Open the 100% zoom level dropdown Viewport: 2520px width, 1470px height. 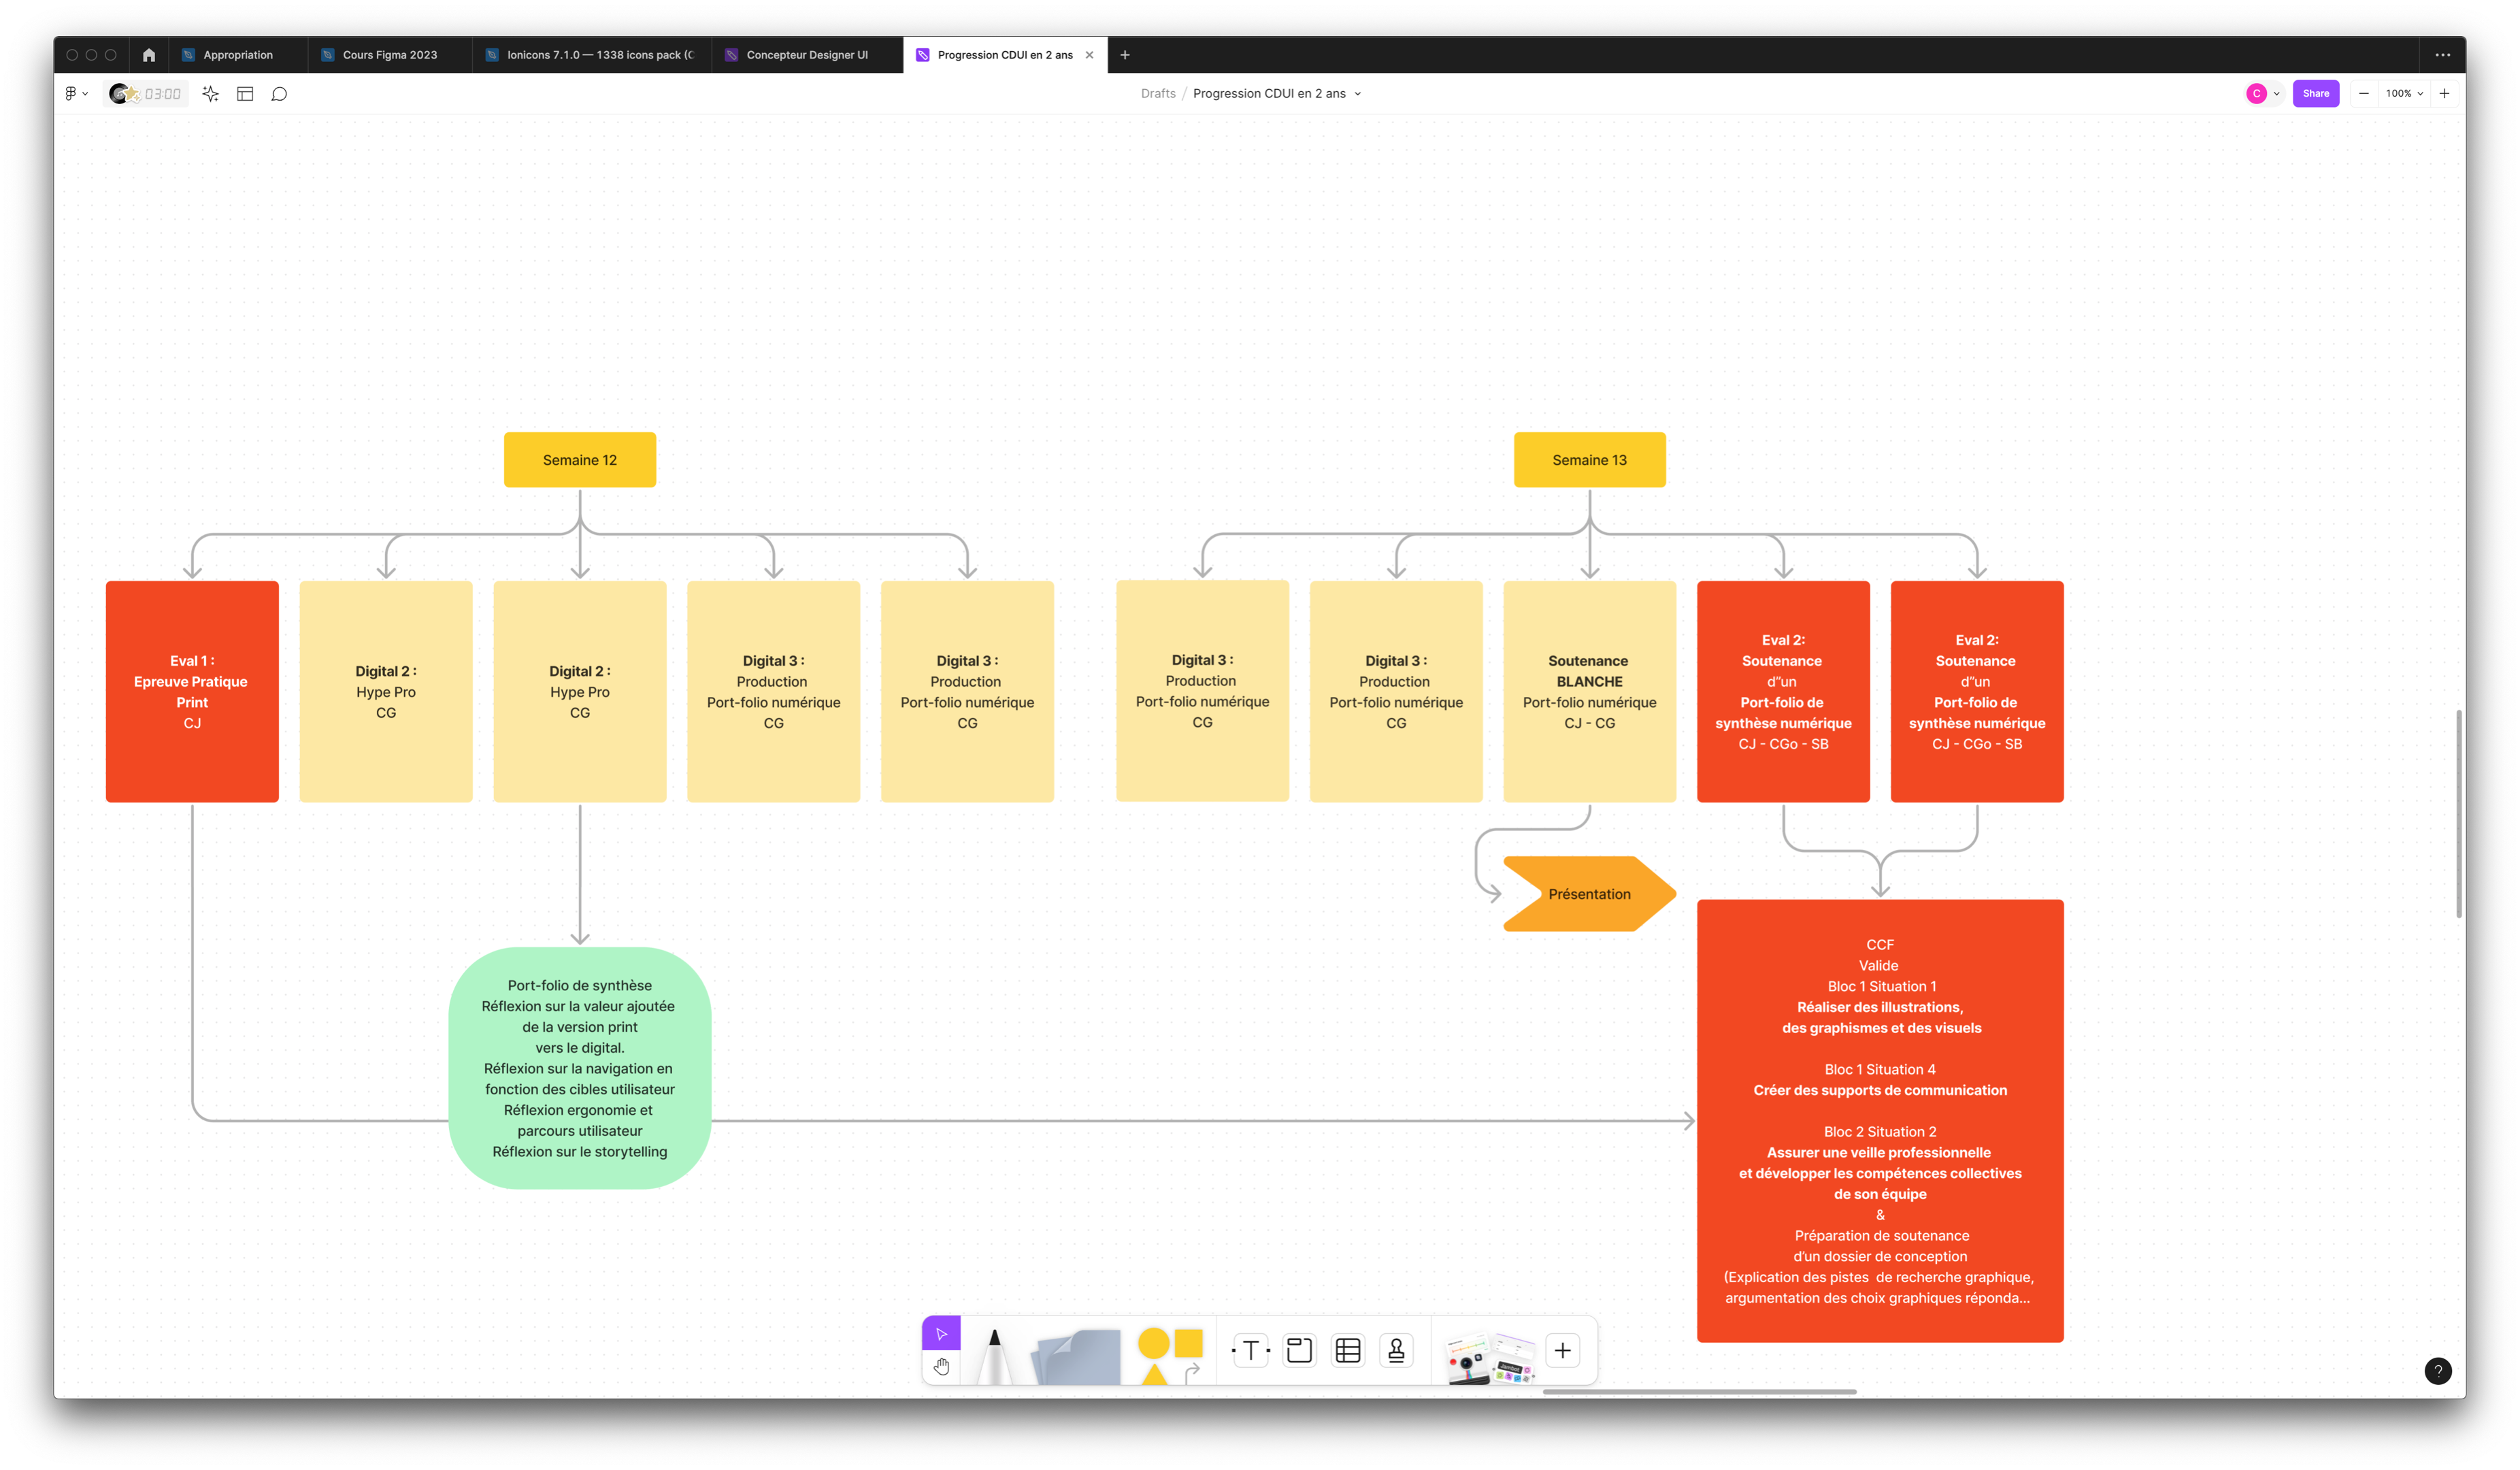2403,94
